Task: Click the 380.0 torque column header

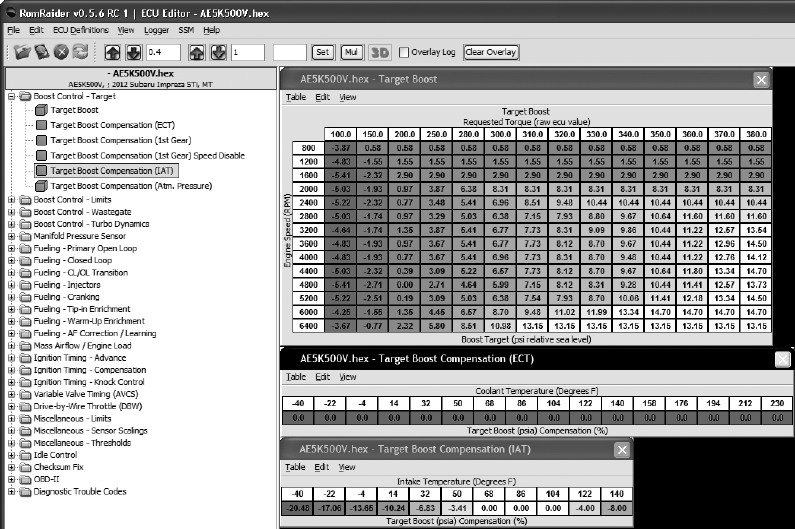Action: coord(756,134)
